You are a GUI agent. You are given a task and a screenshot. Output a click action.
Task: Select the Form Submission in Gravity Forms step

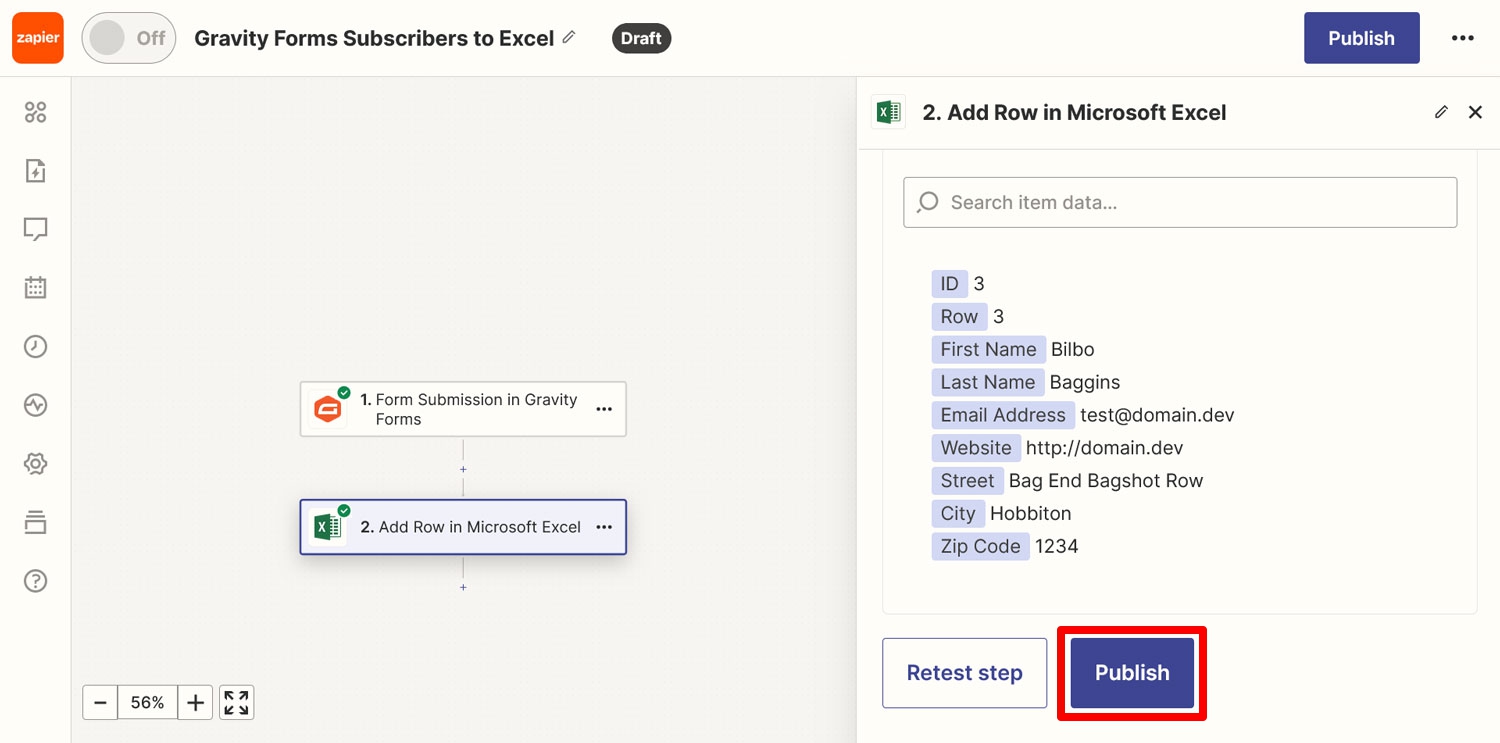(463, 409)
